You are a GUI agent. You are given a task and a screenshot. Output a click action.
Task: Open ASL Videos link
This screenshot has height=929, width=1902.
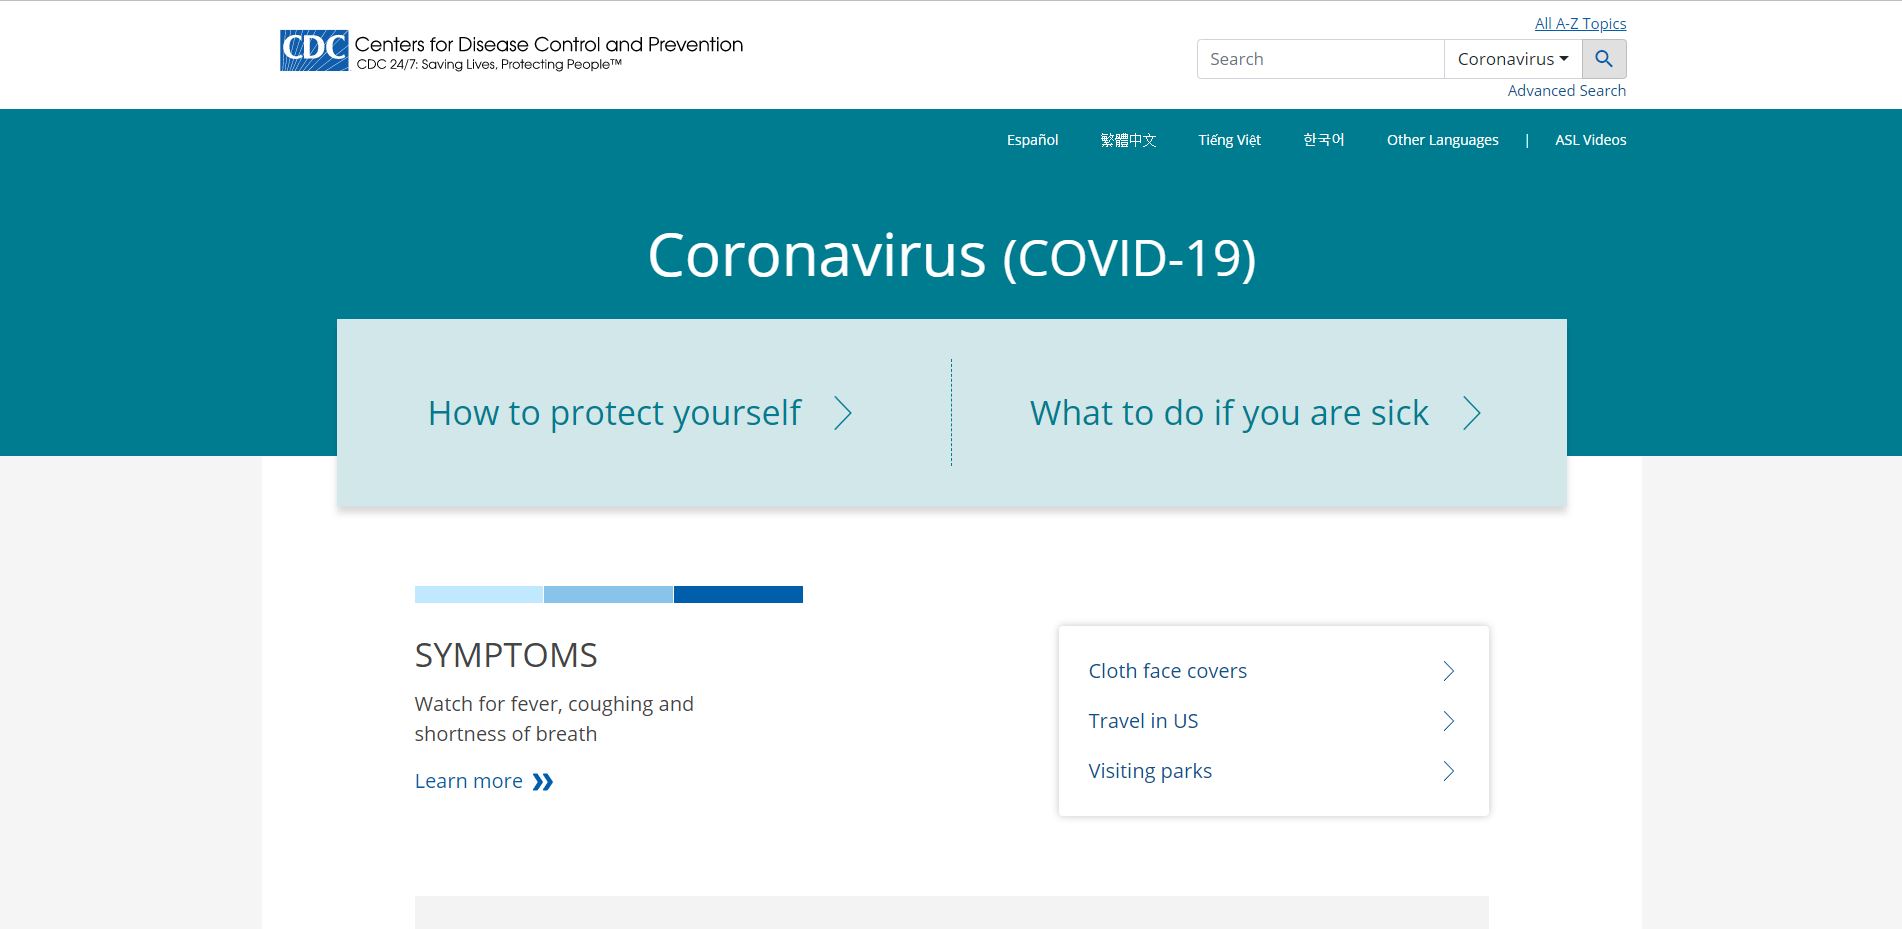point(1590,140)
